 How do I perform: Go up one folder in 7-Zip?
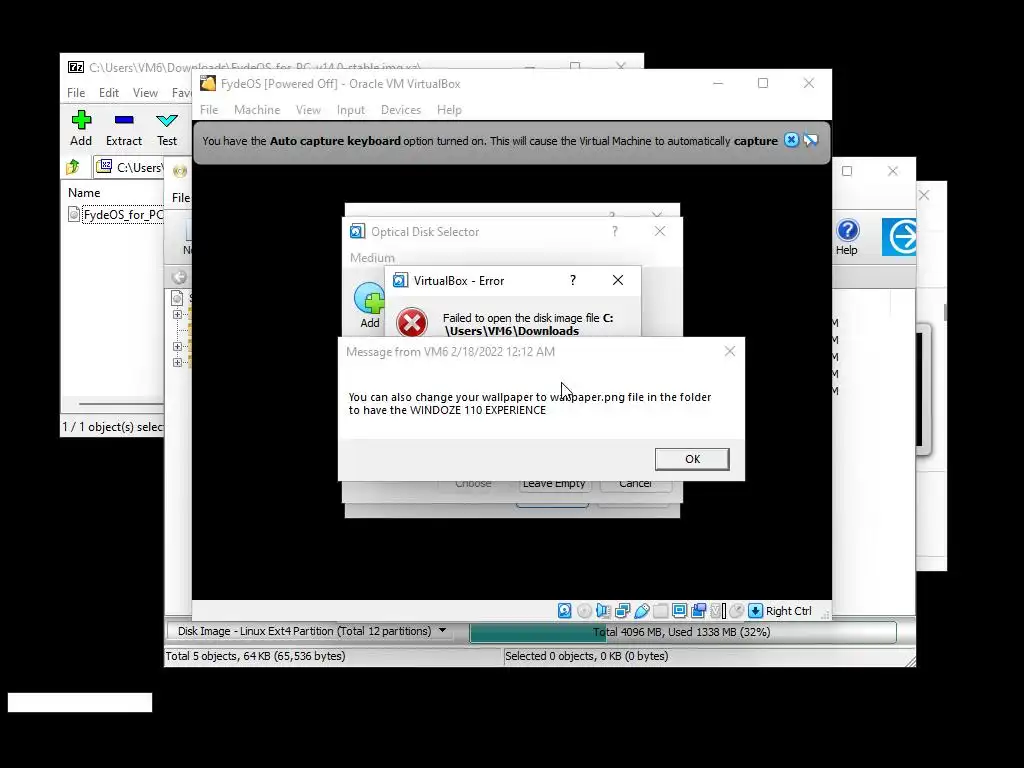point(72,167)
